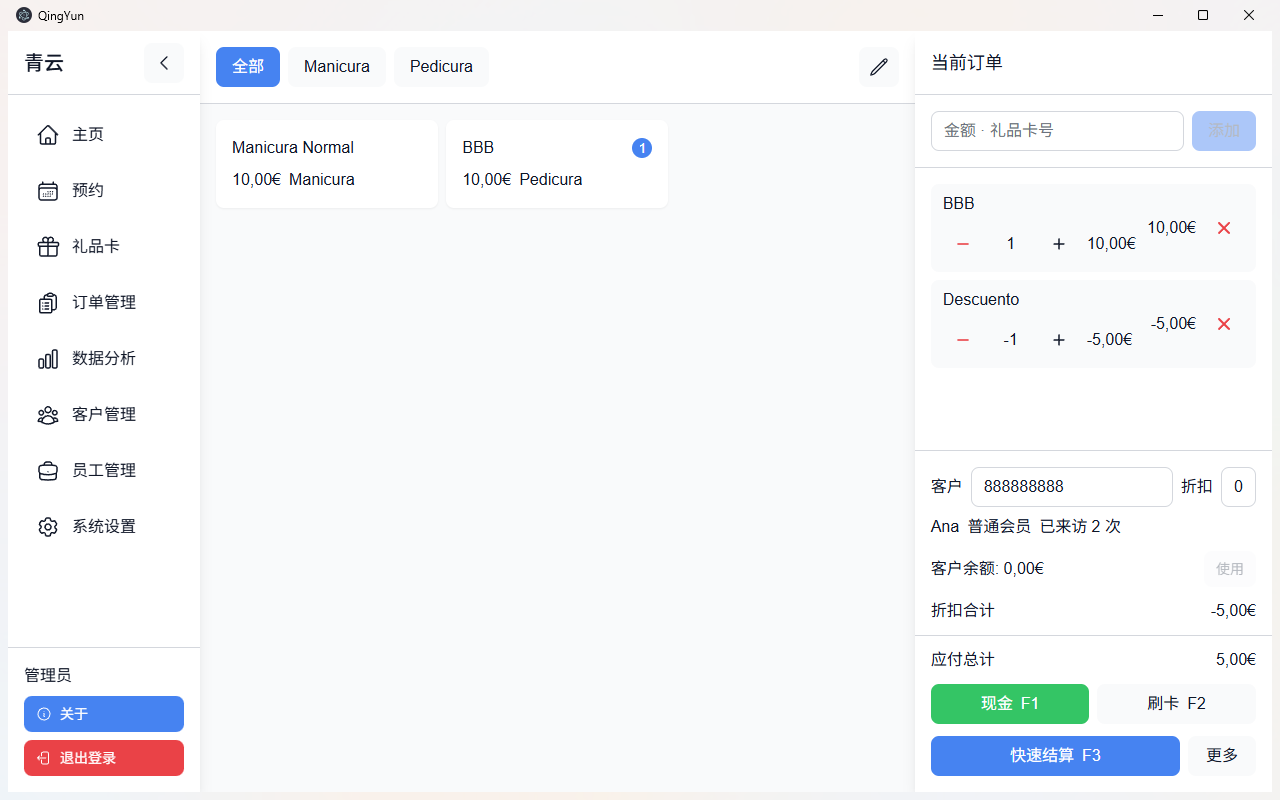Screen dimensions: 1280x800
Task: Open 数据分析 data analysis
Action: (104, 358)
